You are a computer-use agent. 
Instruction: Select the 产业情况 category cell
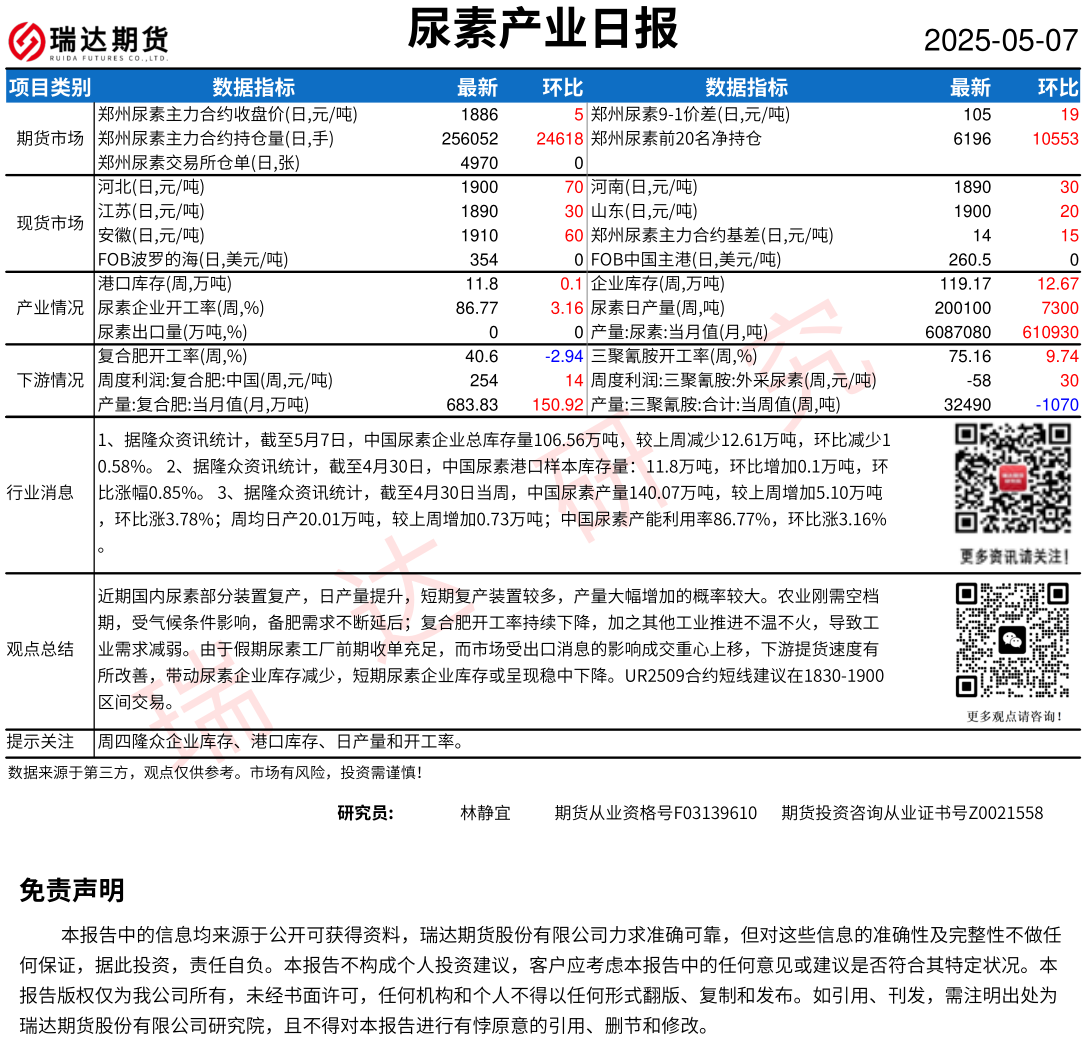(50, 308)
